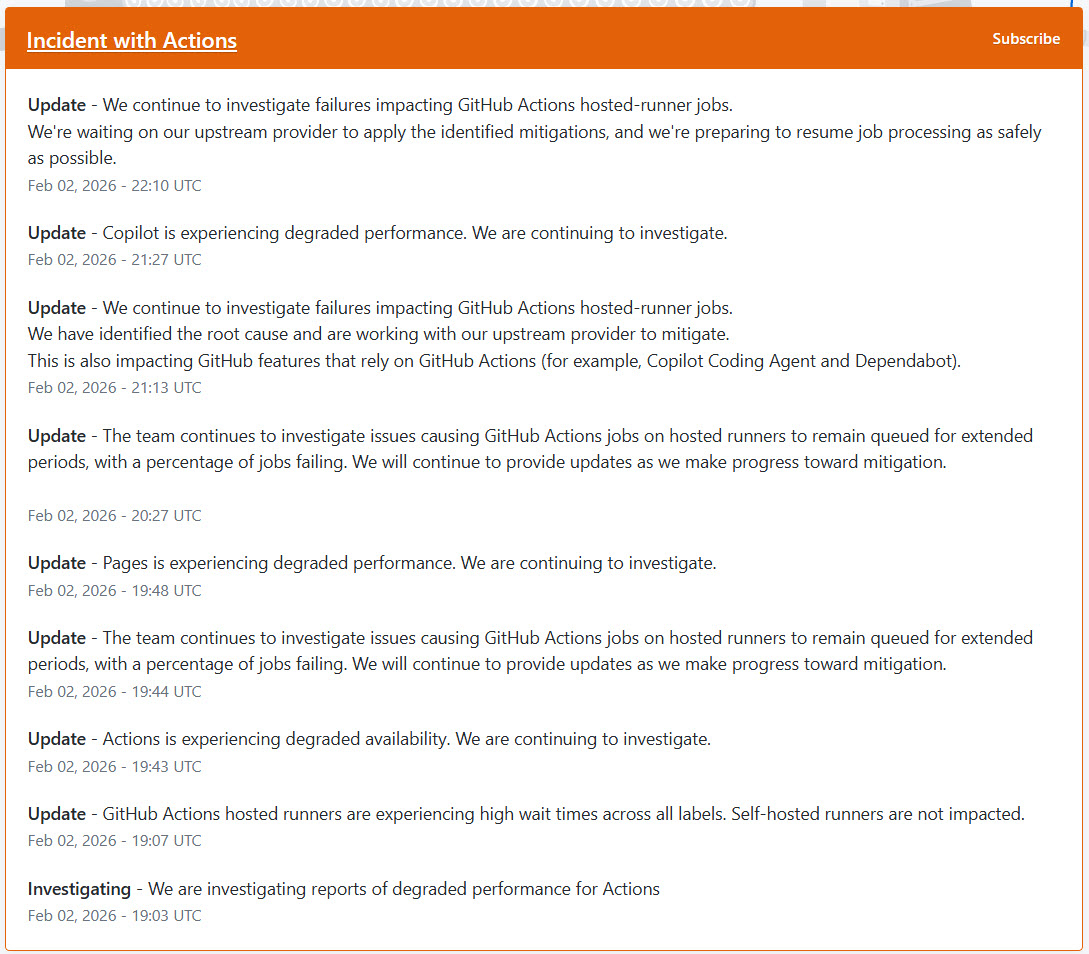
Task: Click the 19:48 UTC update timestamp
Action: click(114, 591)
